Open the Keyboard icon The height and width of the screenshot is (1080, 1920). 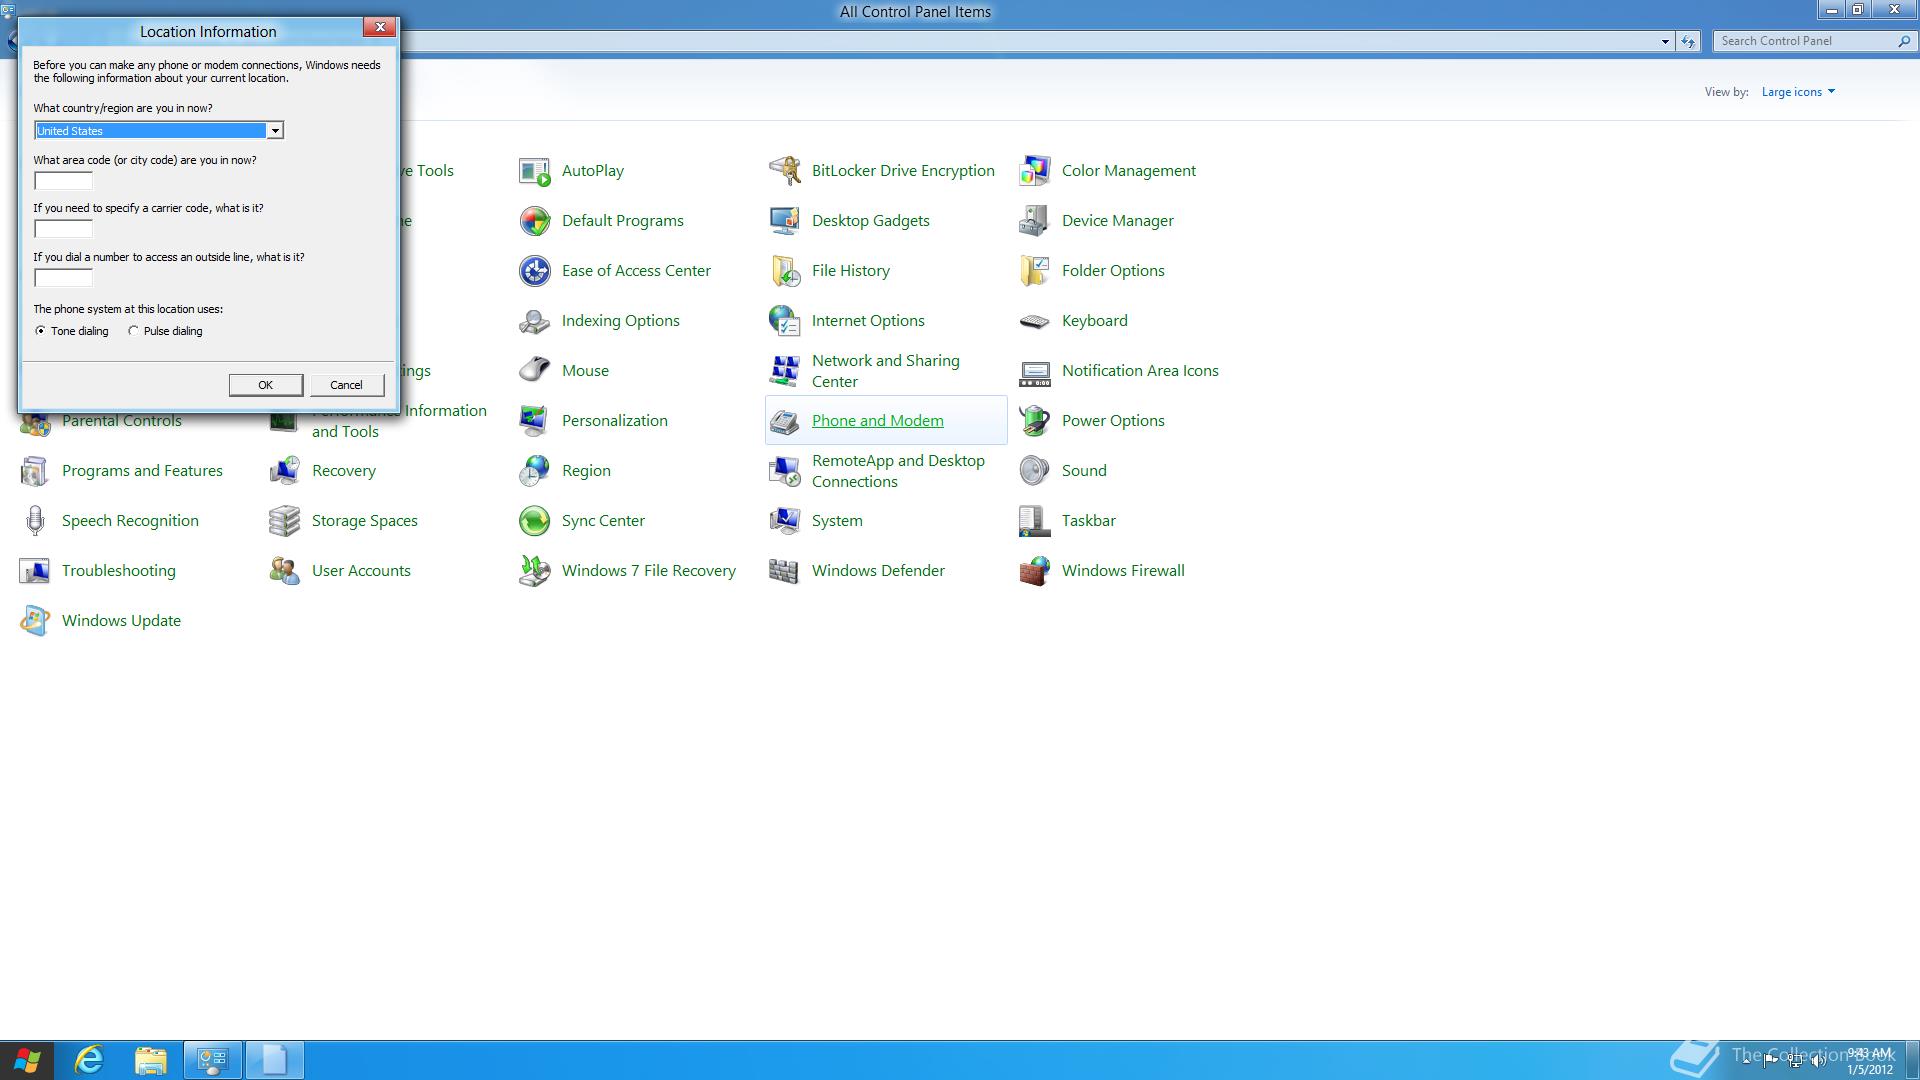tap(1035, 321)
